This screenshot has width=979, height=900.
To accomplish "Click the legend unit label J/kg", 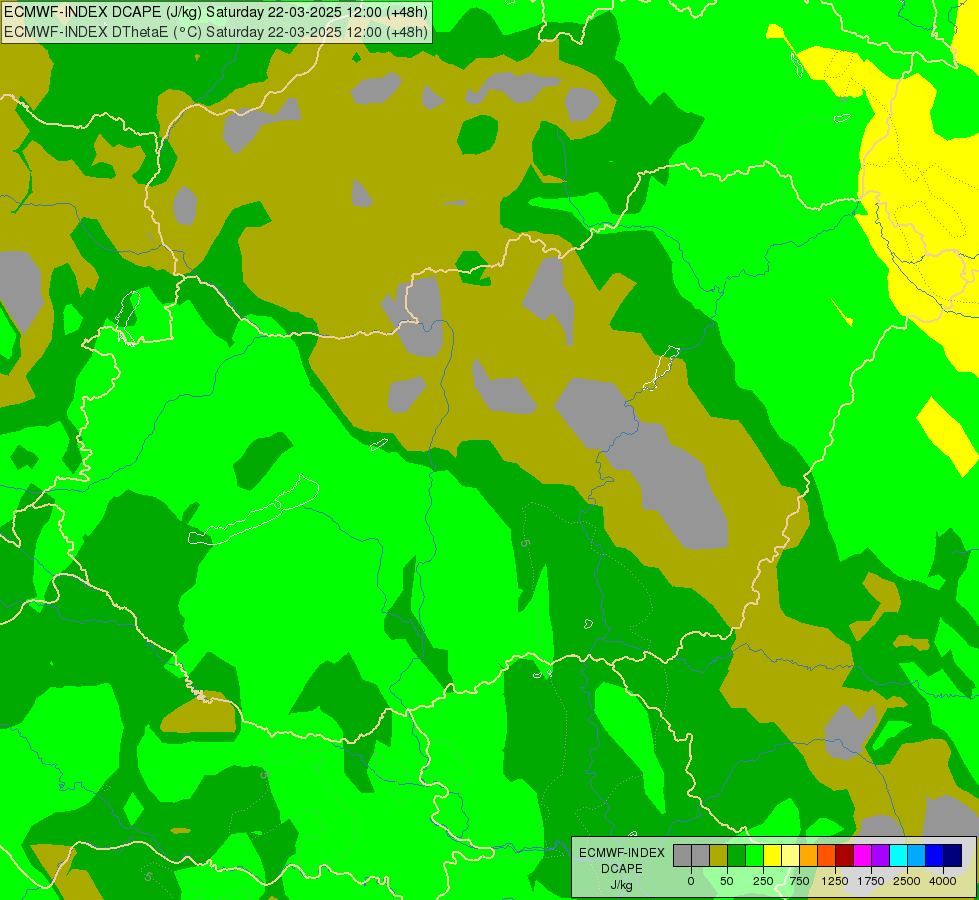I will [x=622, y=885].
